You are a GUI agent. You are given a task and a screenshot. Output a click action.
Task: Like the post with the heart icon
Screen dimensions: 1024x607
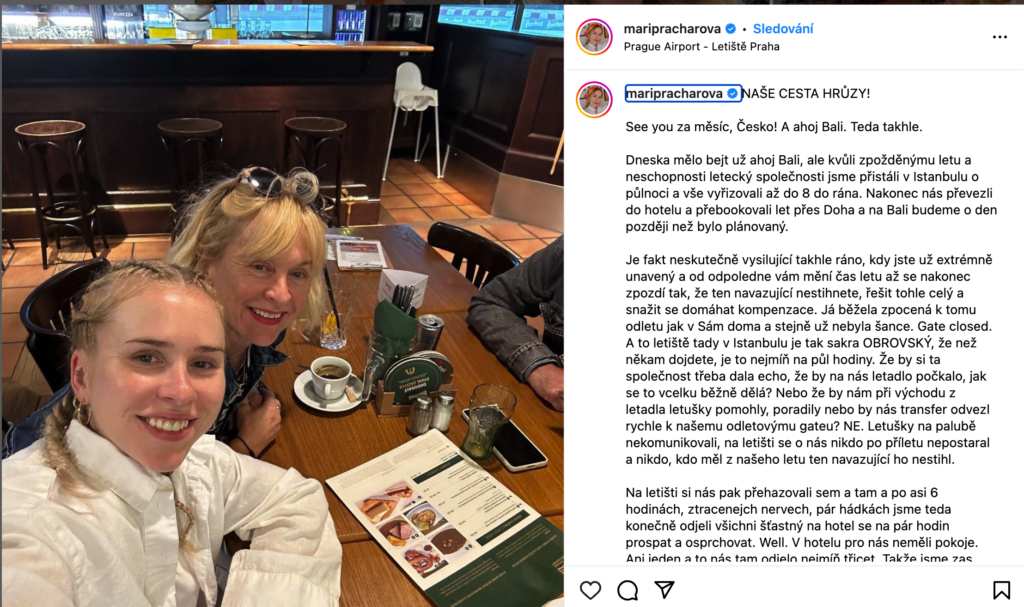pyautogui.click(x=590, y=590)
